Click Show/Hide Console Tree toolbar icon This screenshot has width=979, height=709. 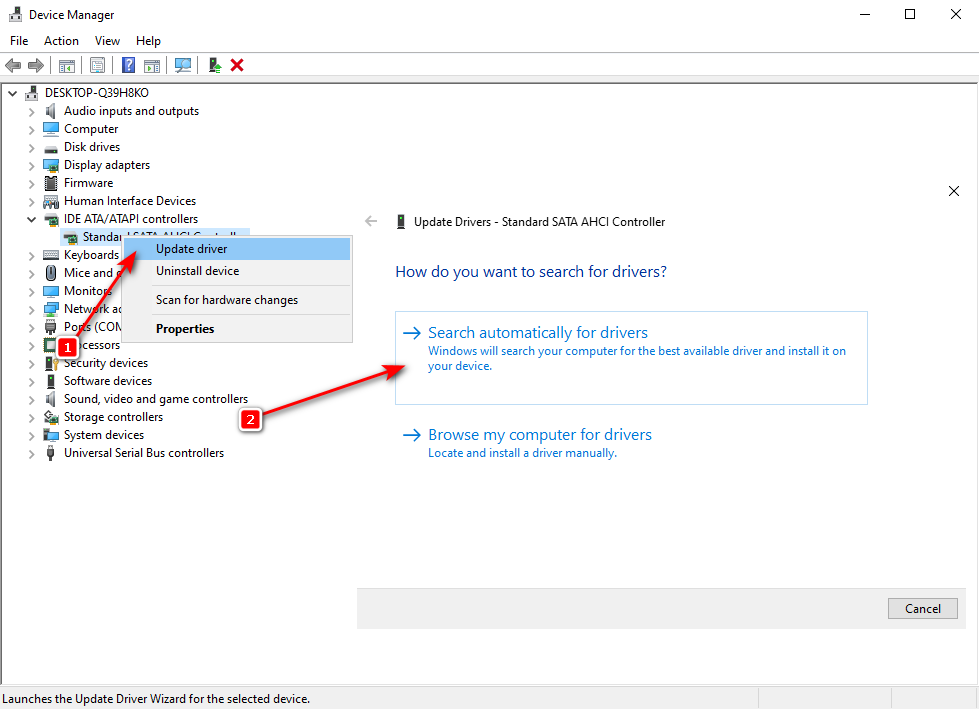pyautogui.click(x=67, y=65)
